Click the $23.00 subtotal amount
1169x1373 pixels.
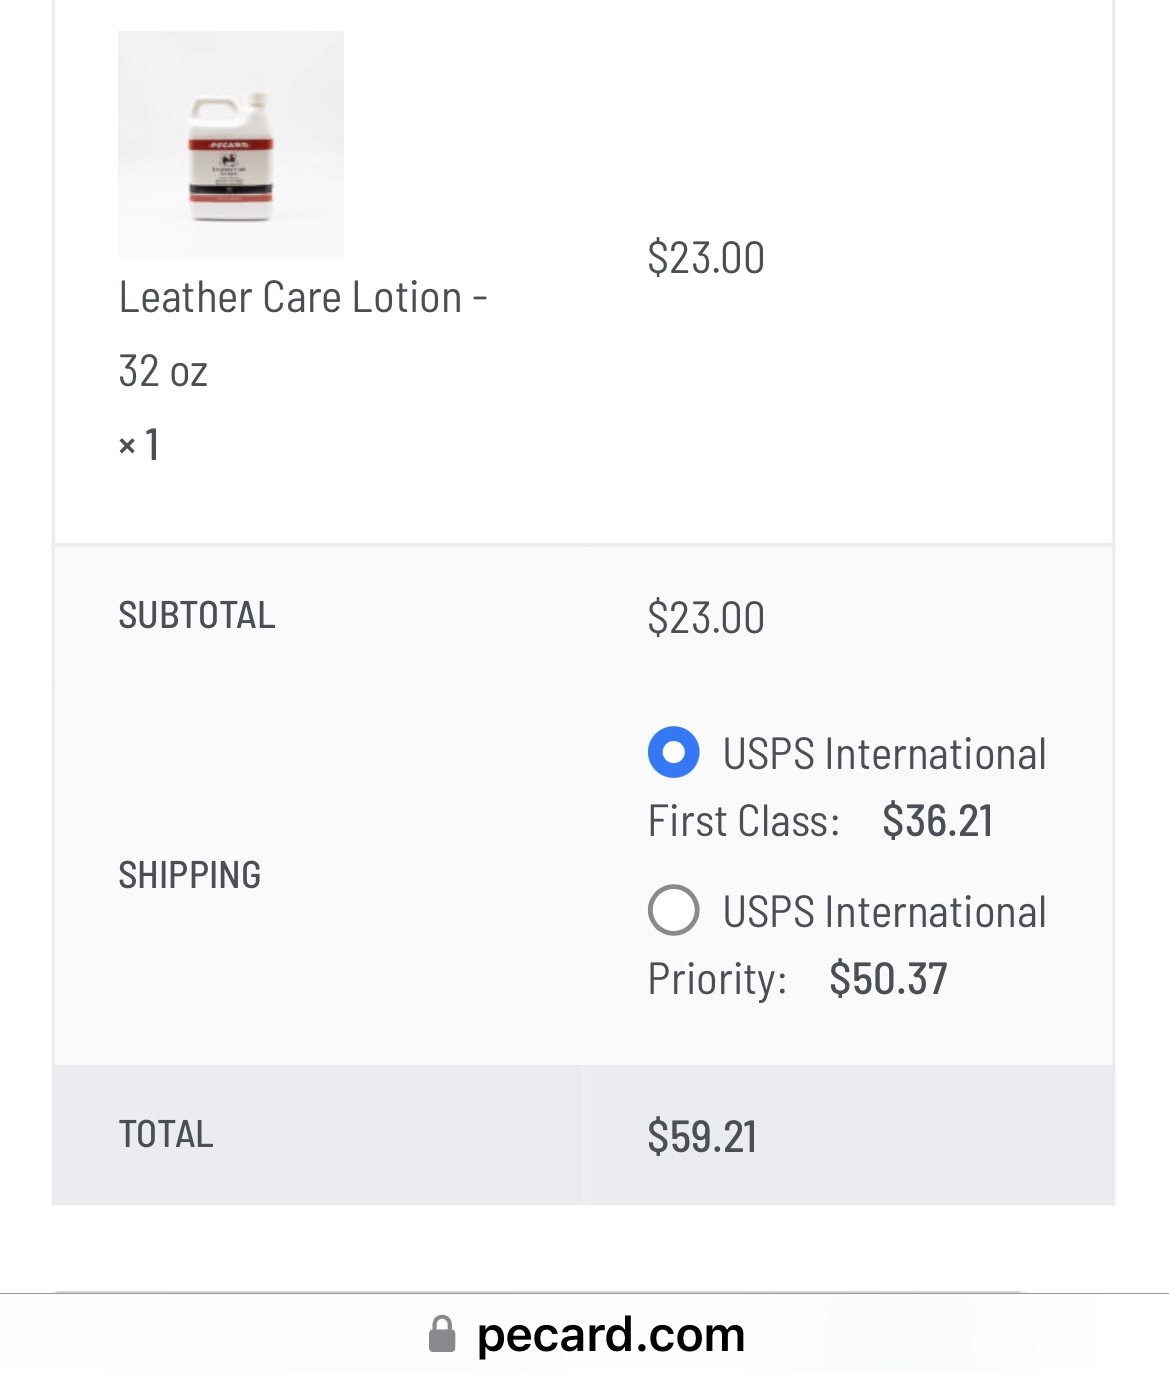click(x=706, y=618)
